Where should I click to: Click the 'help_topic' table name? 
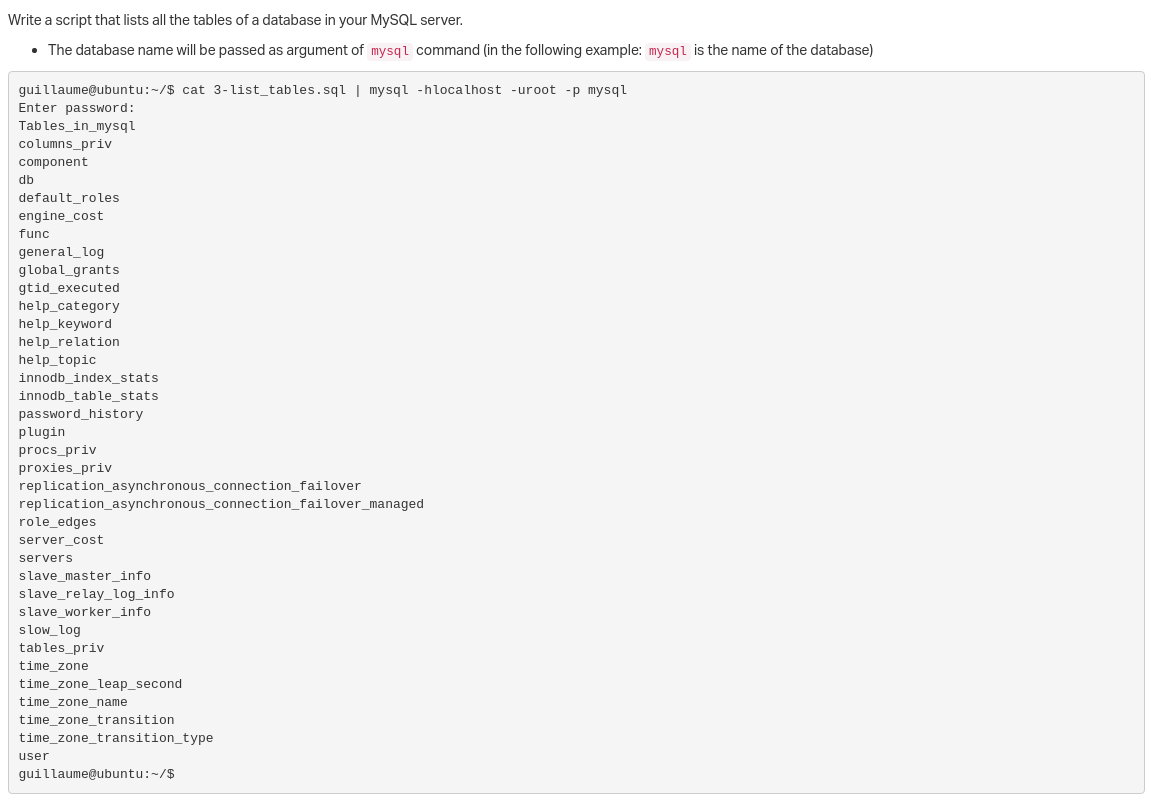point(57,360)
